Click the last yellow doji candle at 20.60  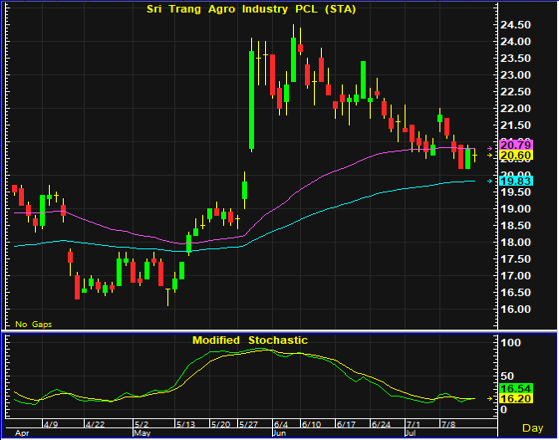pos(475,155)
